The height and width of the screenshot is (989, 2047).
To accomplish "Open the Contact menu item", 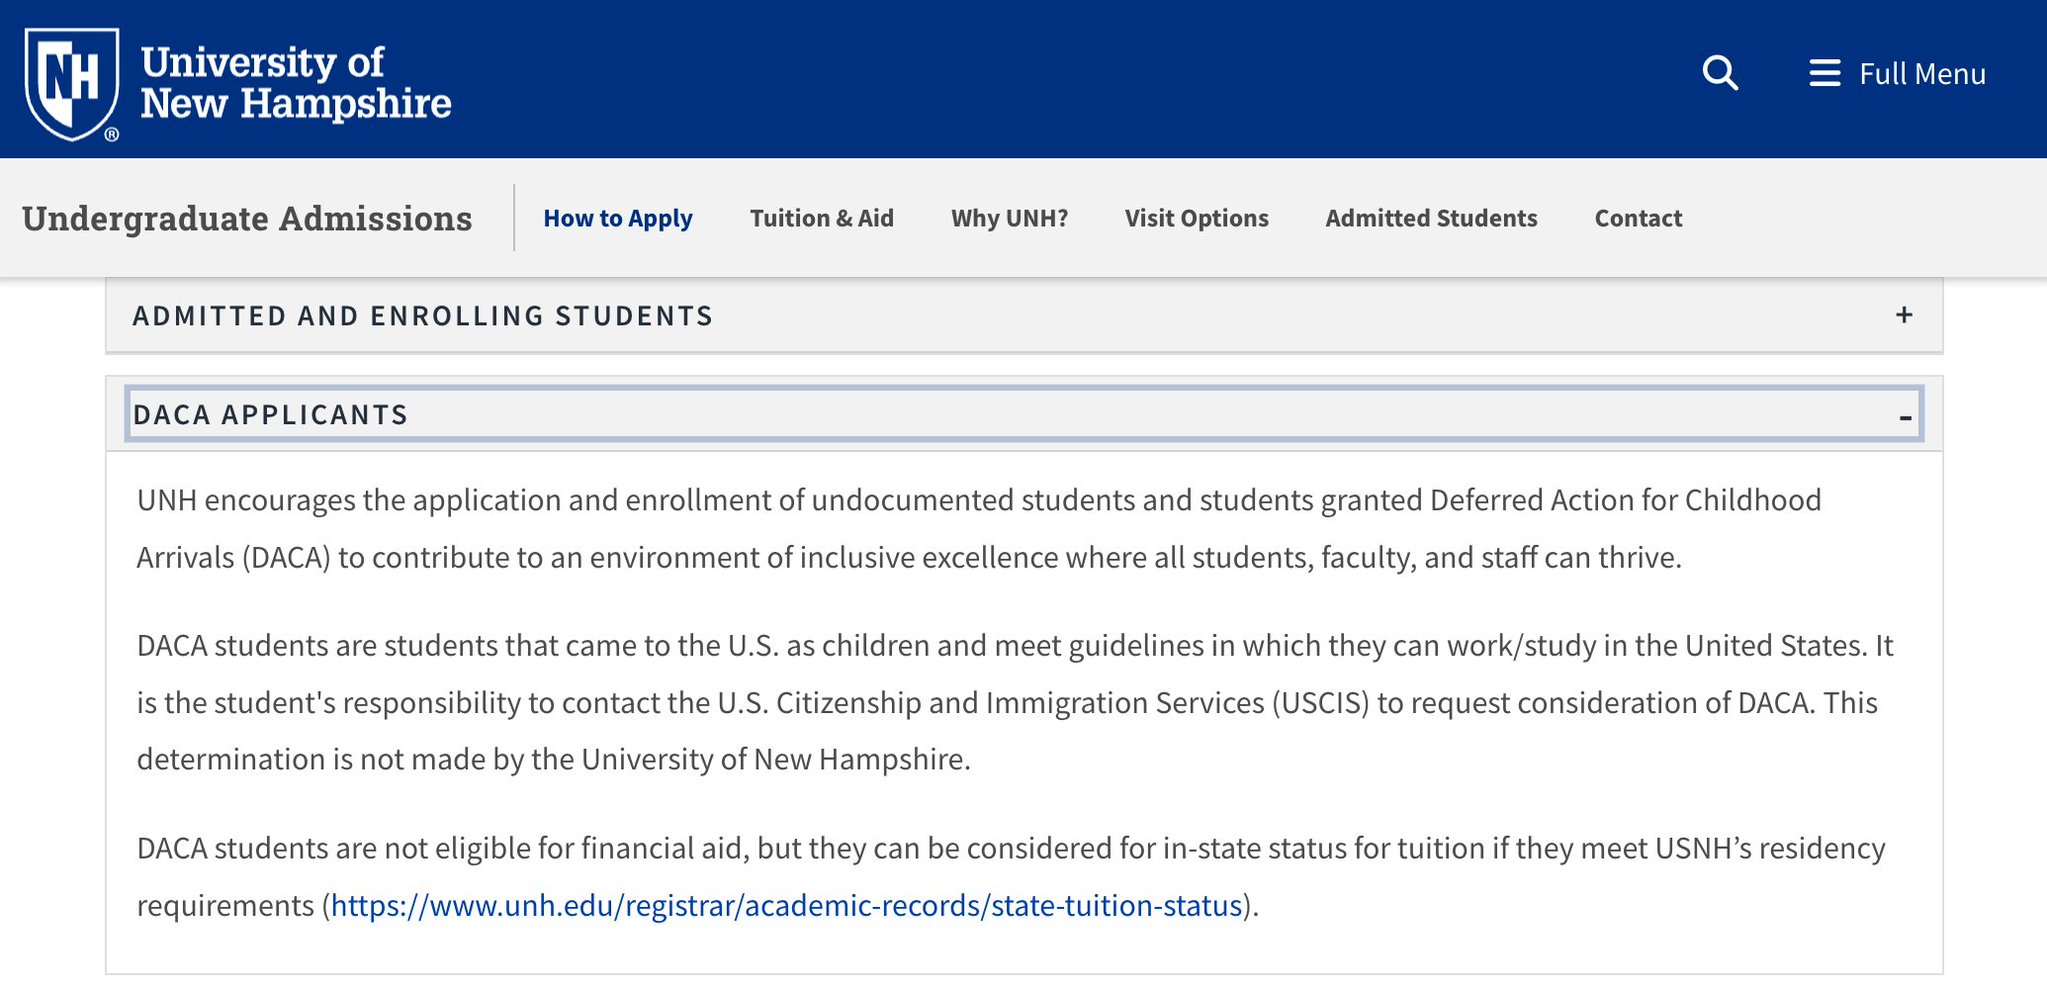I will [1638, 218].
